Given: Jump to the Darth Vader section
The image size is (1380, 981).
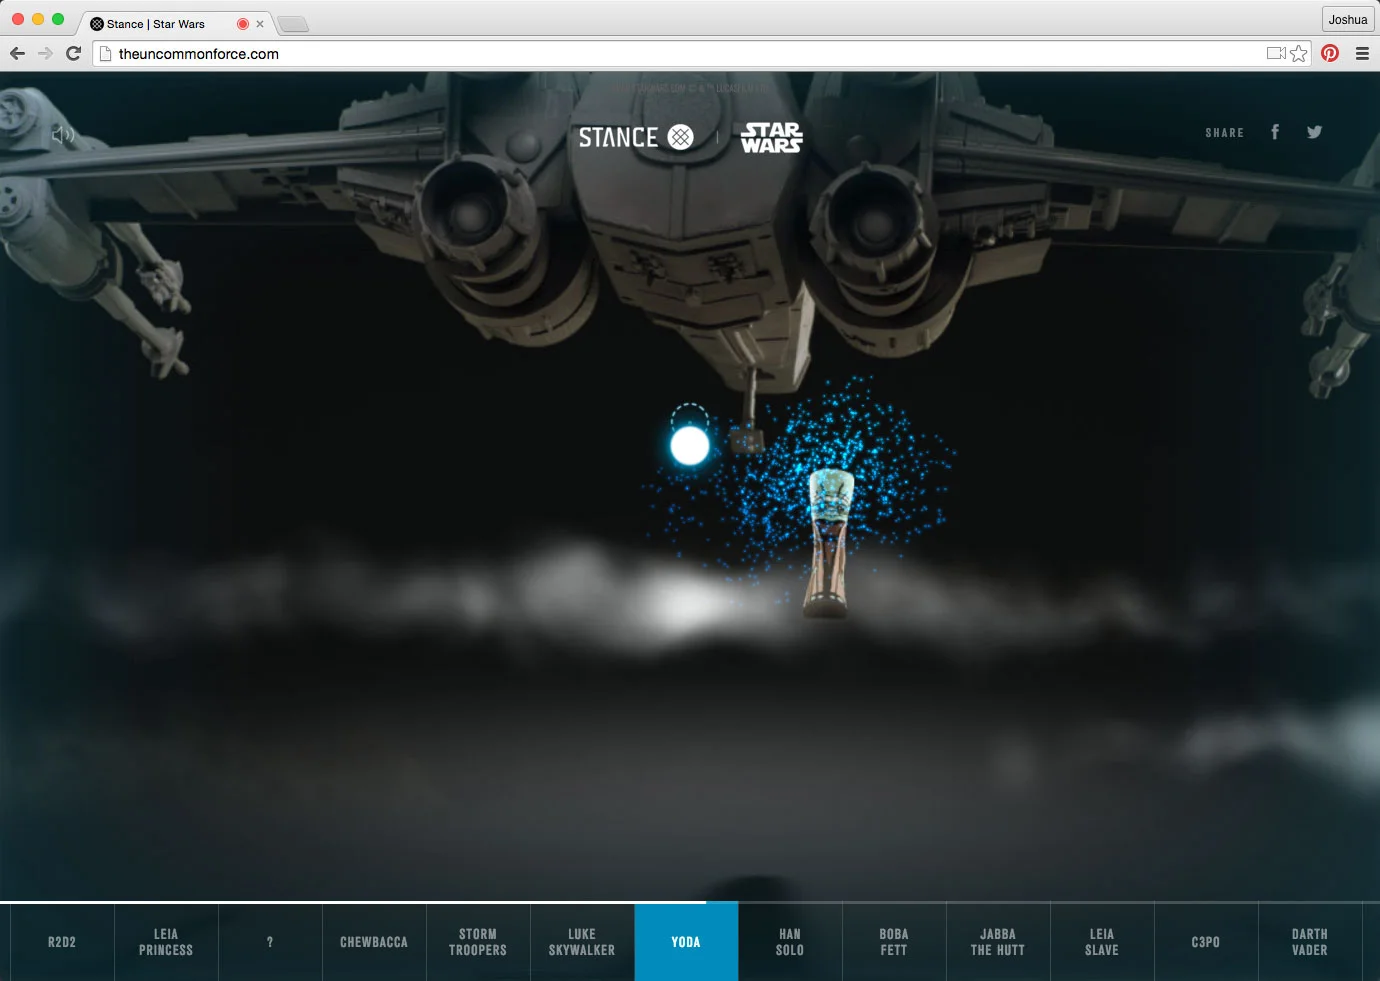Looking at the screenshot, I should point(1310,942).
